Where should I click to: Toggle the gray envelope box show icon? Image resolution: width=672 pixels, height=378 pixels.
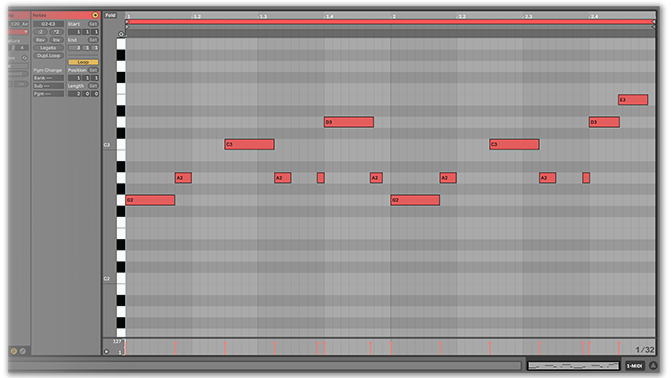23,351
